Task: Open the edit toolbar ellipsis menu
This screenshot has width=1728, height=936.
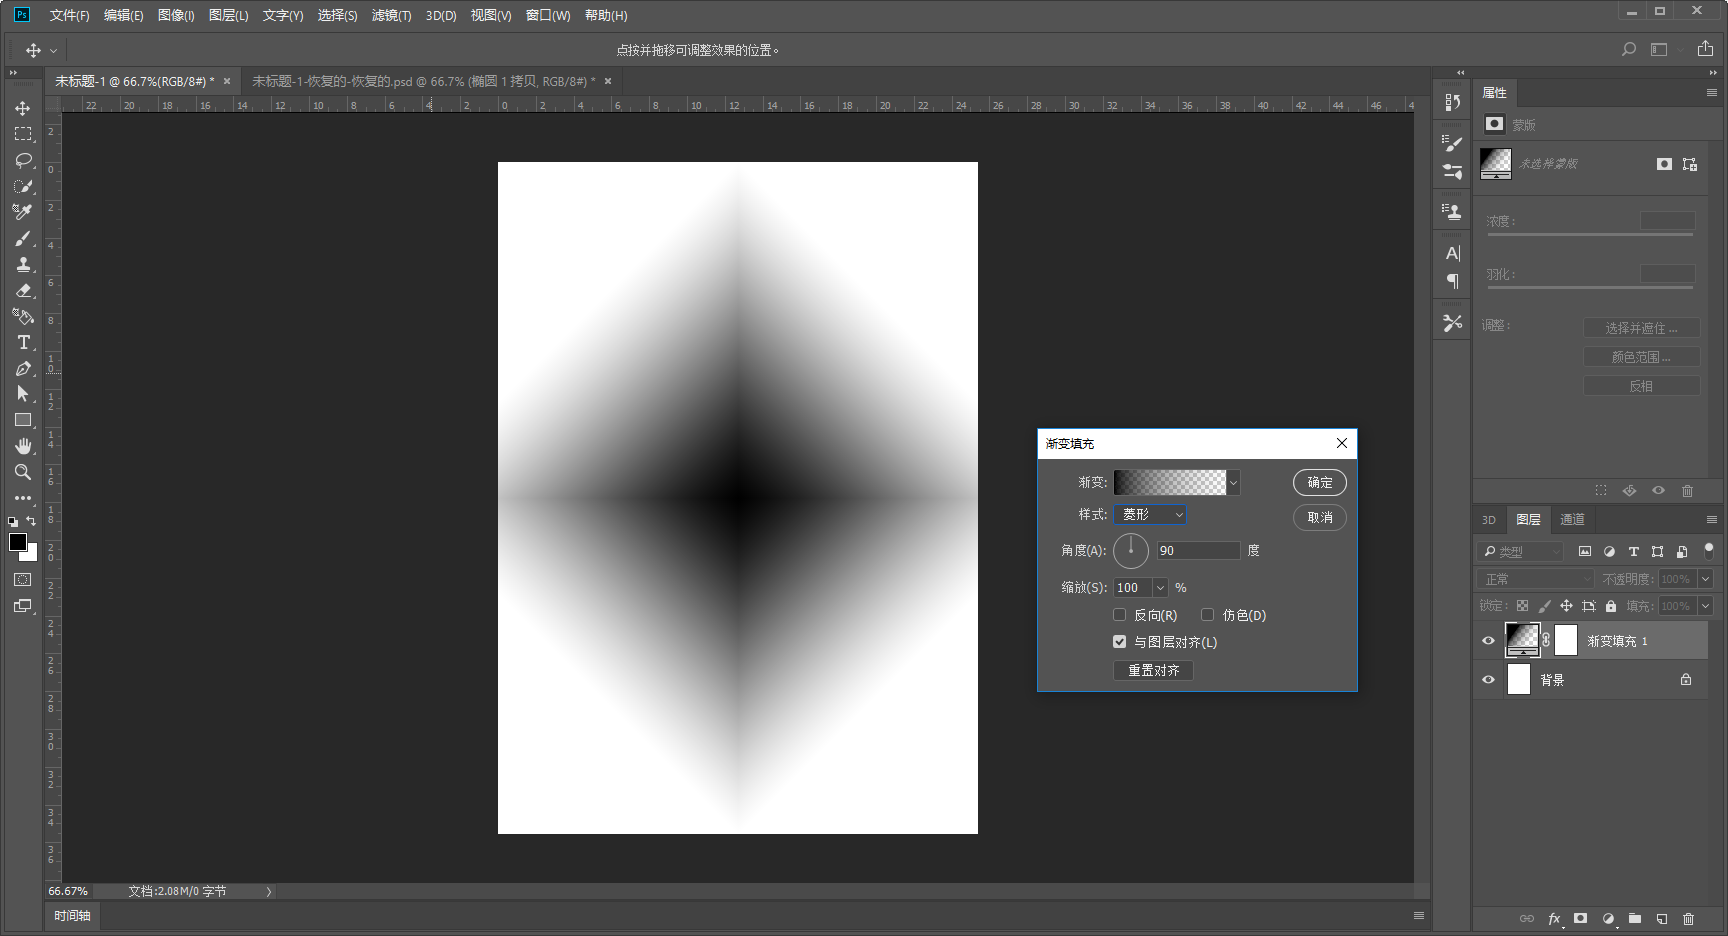Action: coord(23,498)
